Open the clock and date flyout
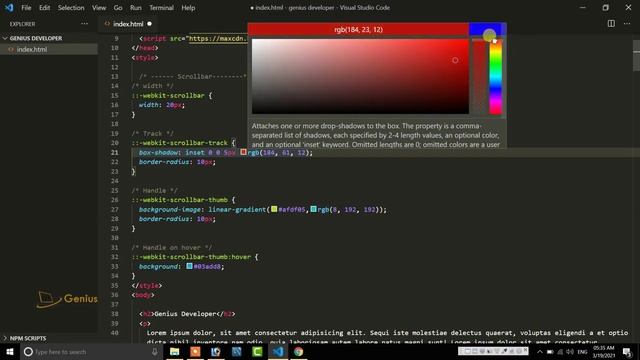The image size is (640, 360). tap(604, 351)
